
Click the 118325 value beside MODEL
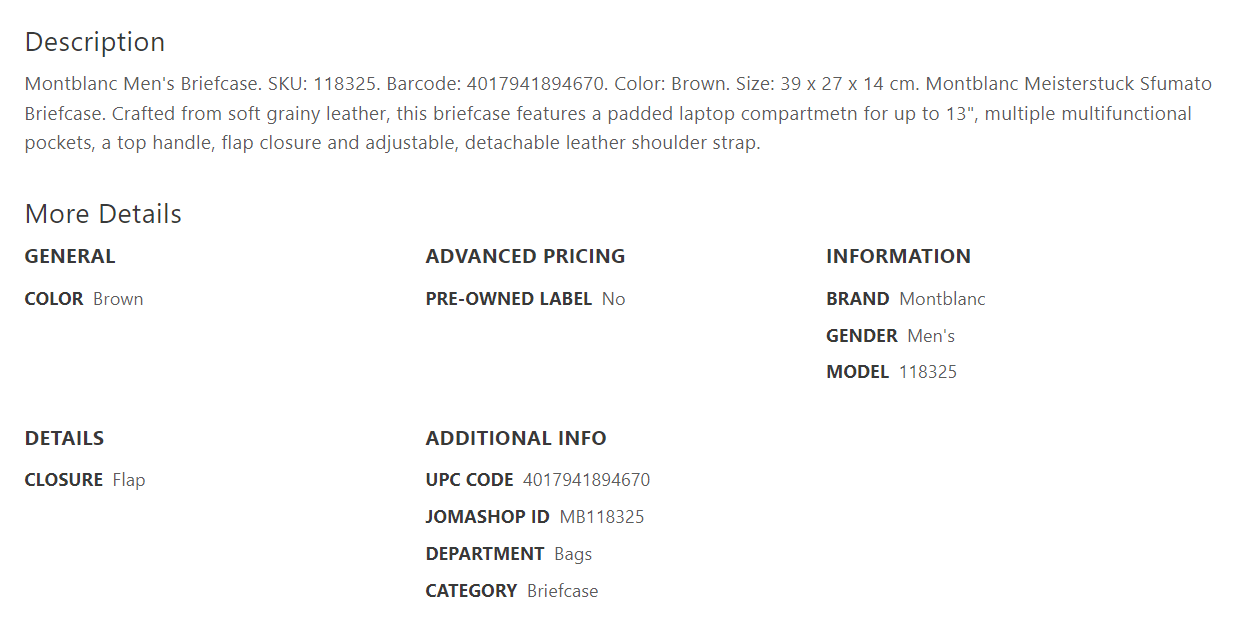pyautogui.click(x=927, y=372)
